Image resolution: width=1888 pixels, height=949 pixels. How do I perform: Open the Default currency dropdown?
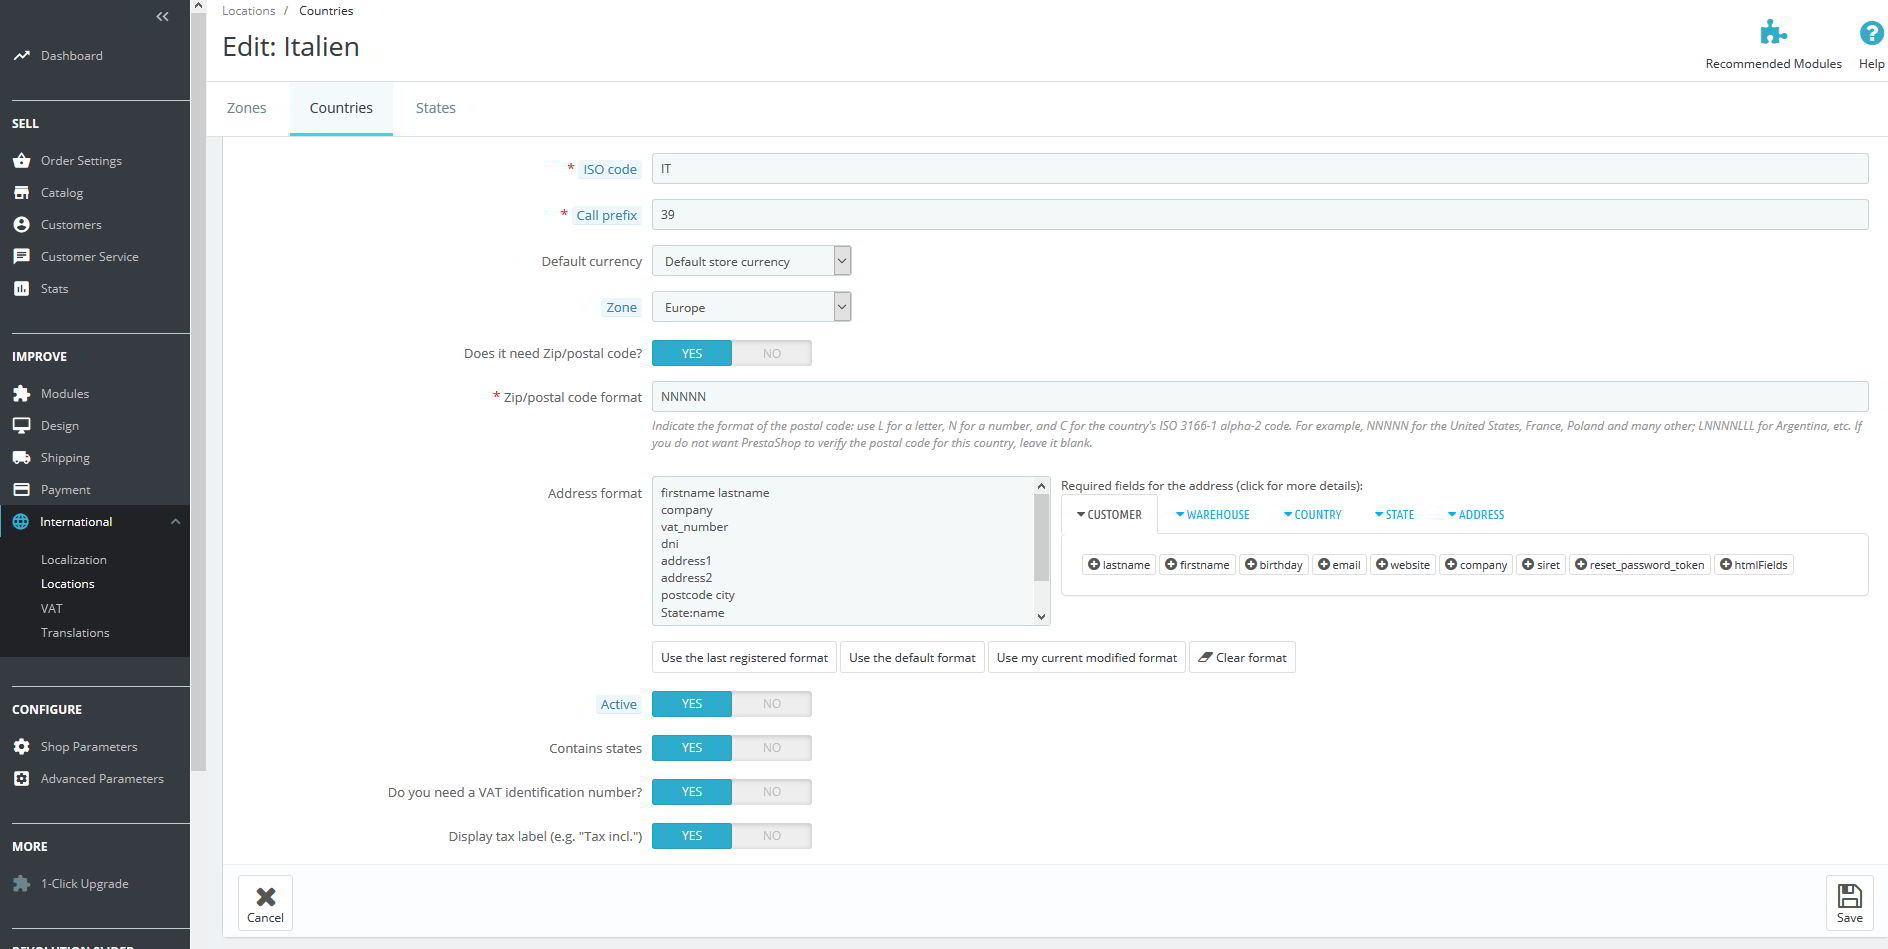tap(752, 261)
